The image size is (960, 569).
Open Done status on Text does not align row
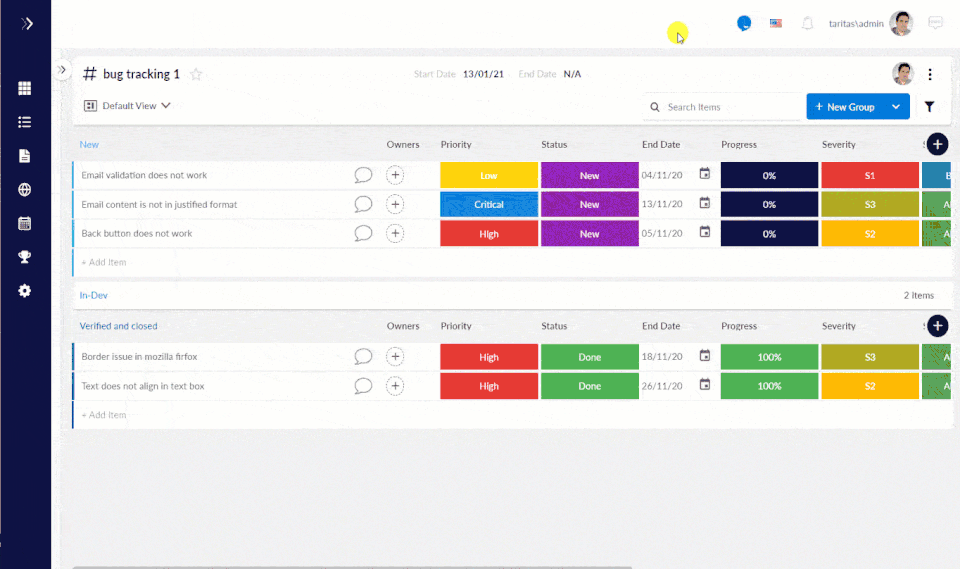(590, 386)
